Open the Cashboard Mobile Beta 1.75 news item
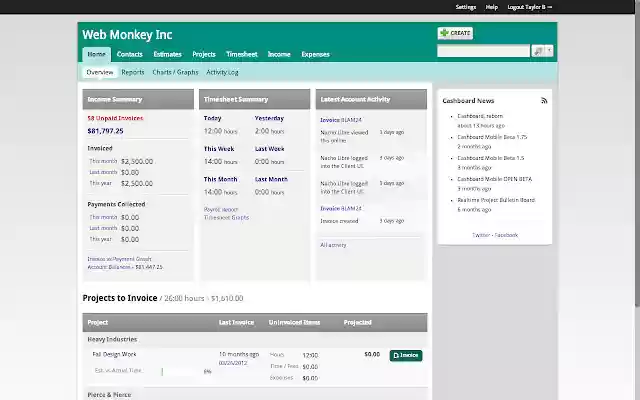 tap(492, 137)
